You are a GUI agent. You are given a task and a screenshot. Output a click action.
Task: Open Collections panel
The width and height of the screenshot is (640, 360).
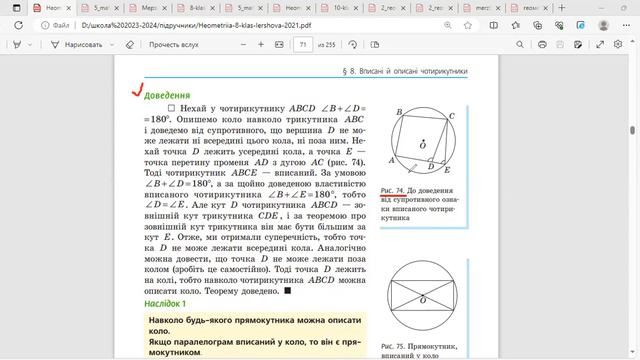tap(538, 25)
